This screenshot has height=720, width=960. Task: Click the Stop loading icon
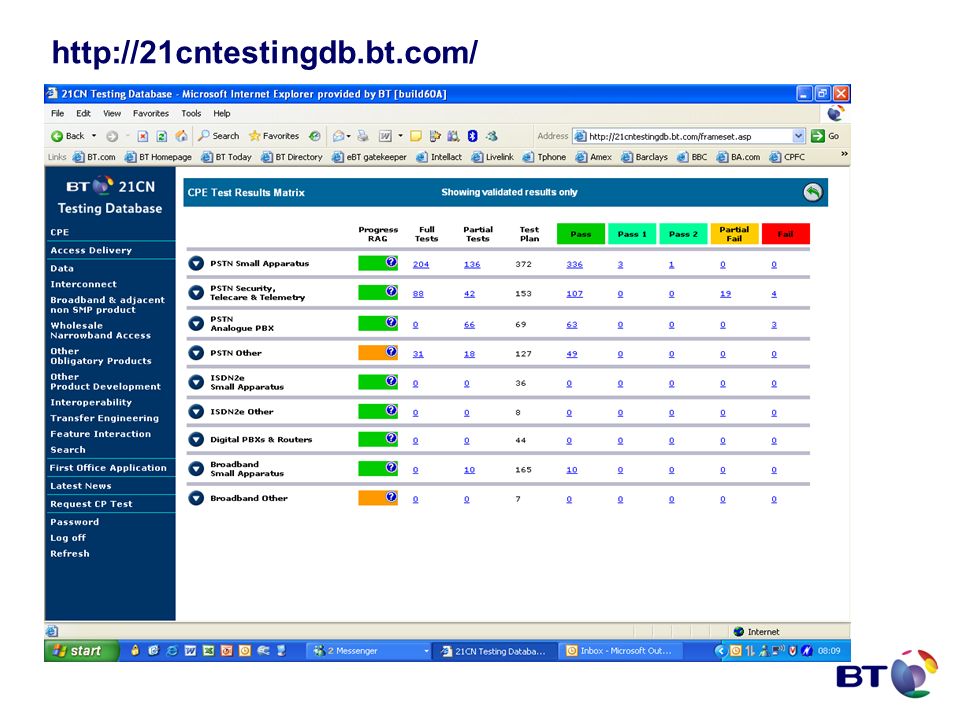click(x=143, y=136)
